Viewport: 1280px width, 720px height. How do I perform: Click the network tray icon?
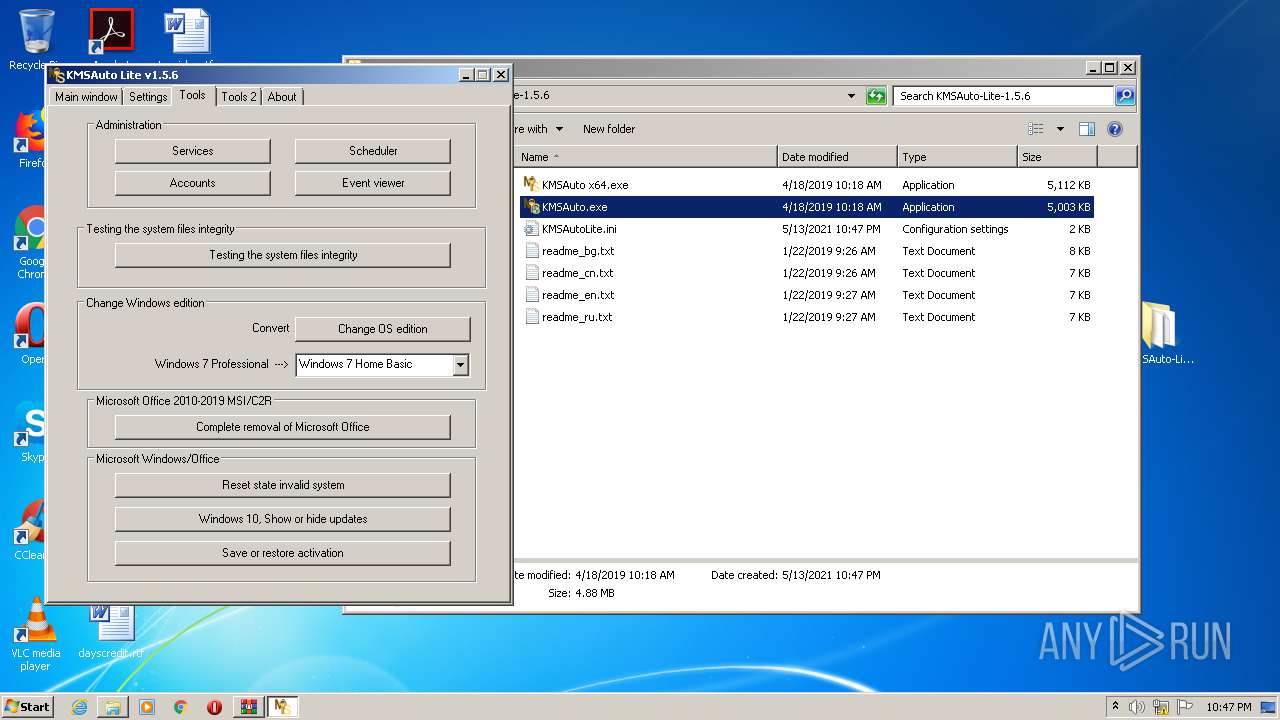[x=1161, y=707]
